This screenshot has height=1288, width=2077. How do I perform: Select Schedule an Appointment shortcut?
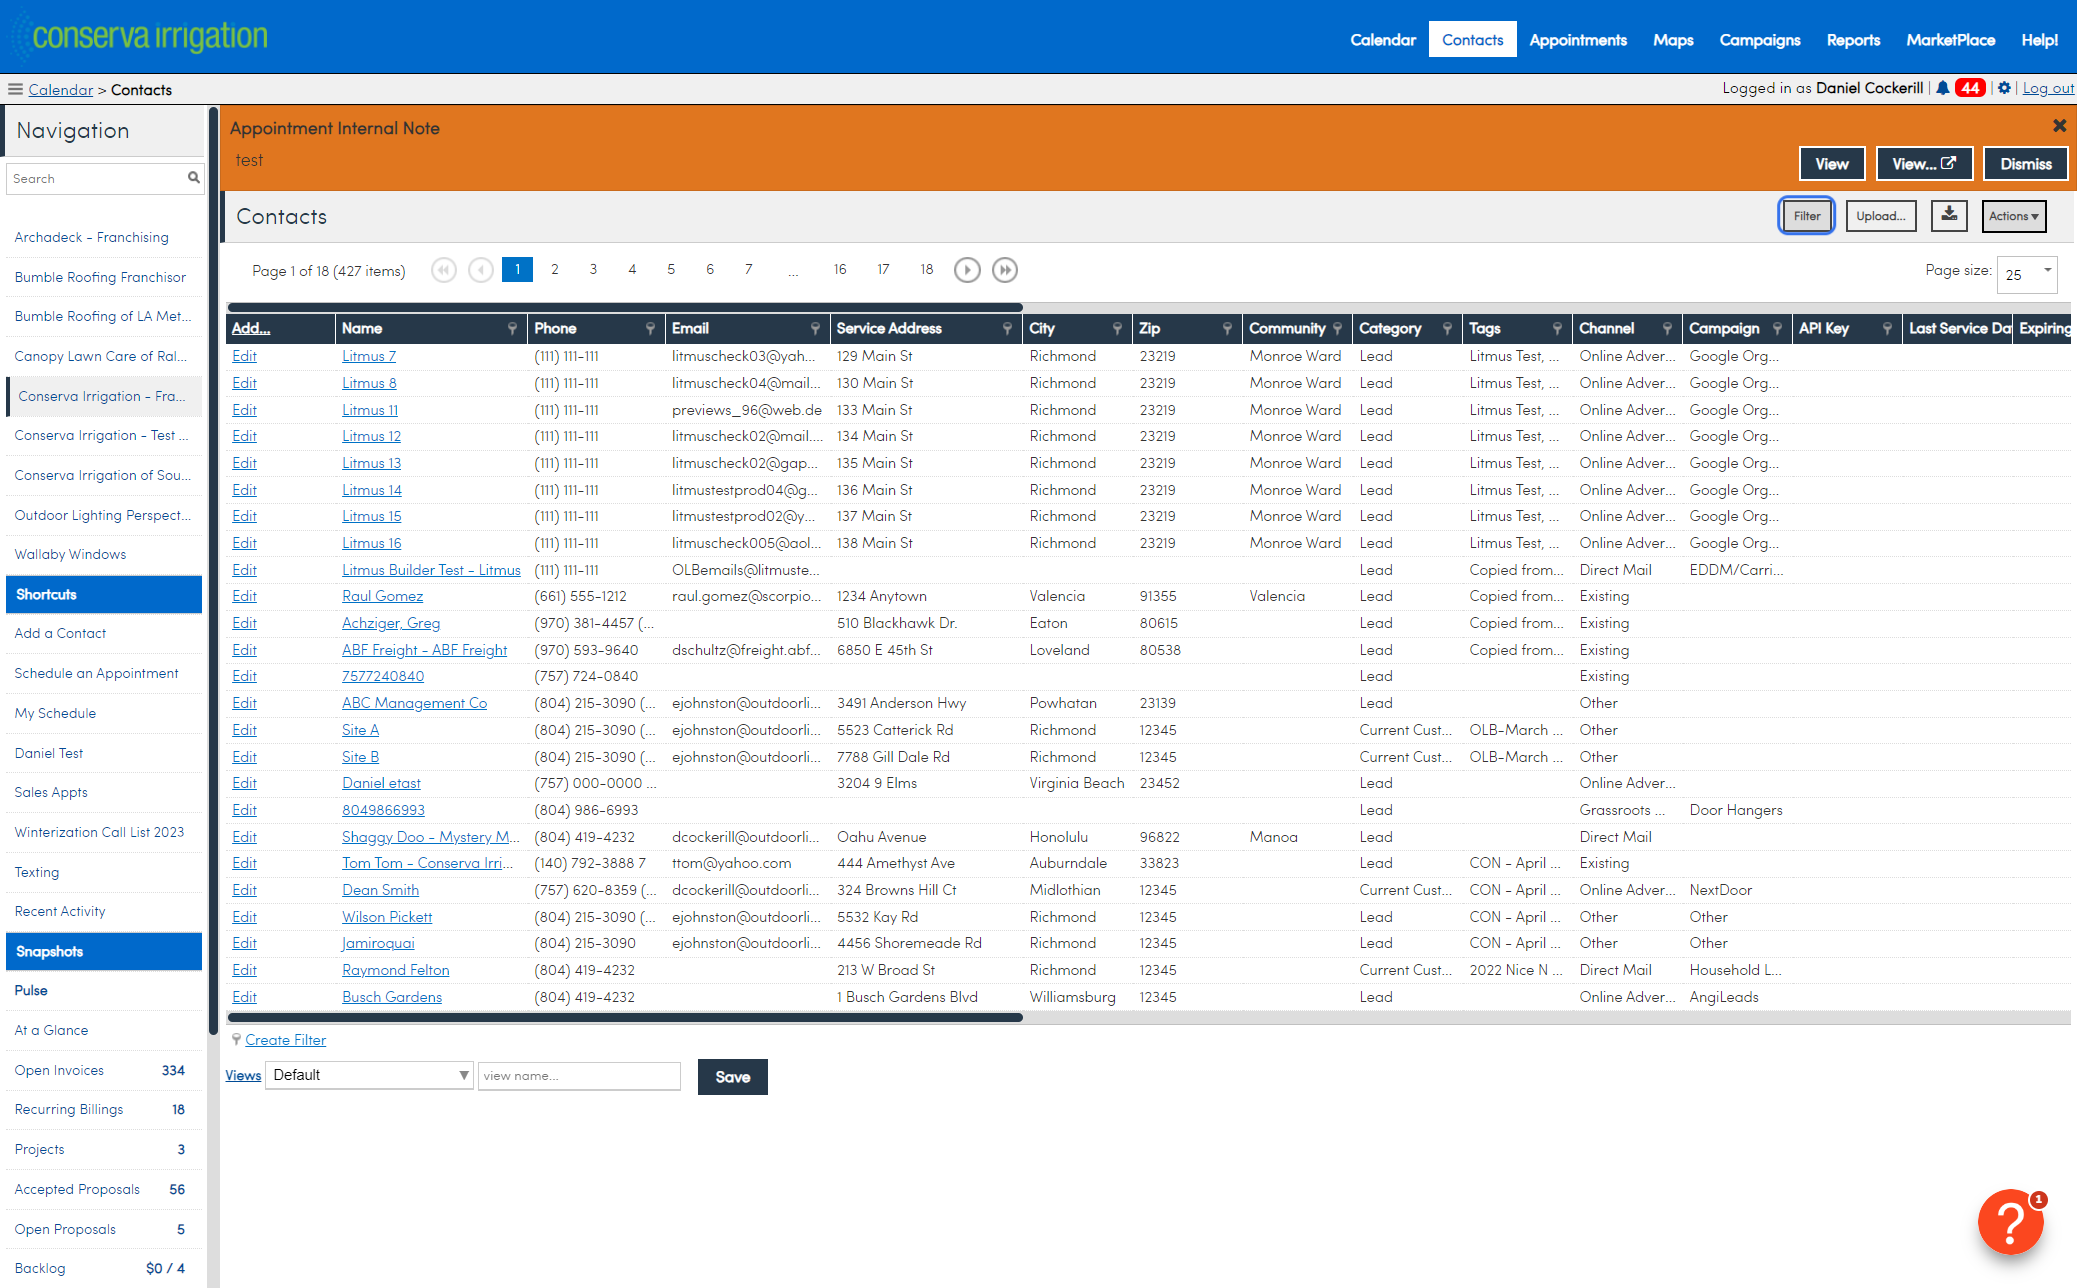coord(96,673)
